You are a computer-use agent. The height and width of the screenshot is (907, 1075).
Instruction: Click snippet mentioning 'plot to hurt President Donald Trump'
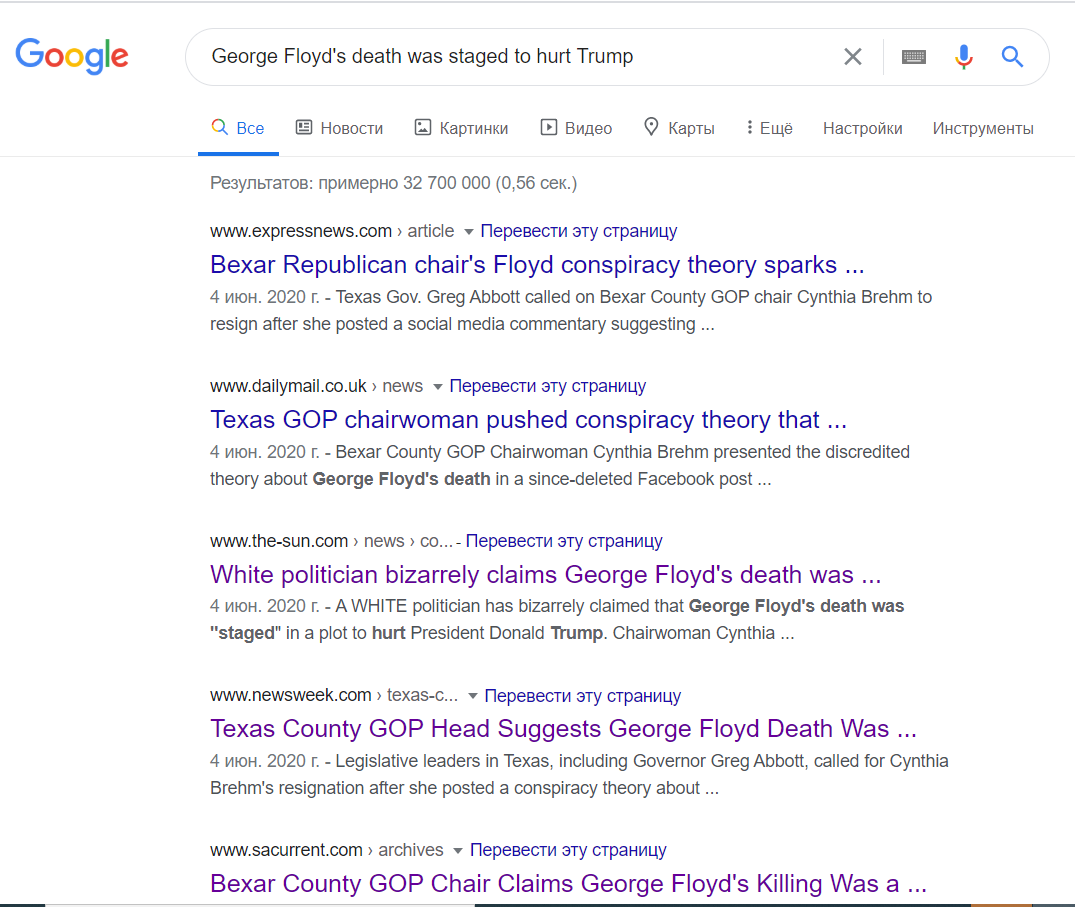pyautogui.click(x=557, y=620)
